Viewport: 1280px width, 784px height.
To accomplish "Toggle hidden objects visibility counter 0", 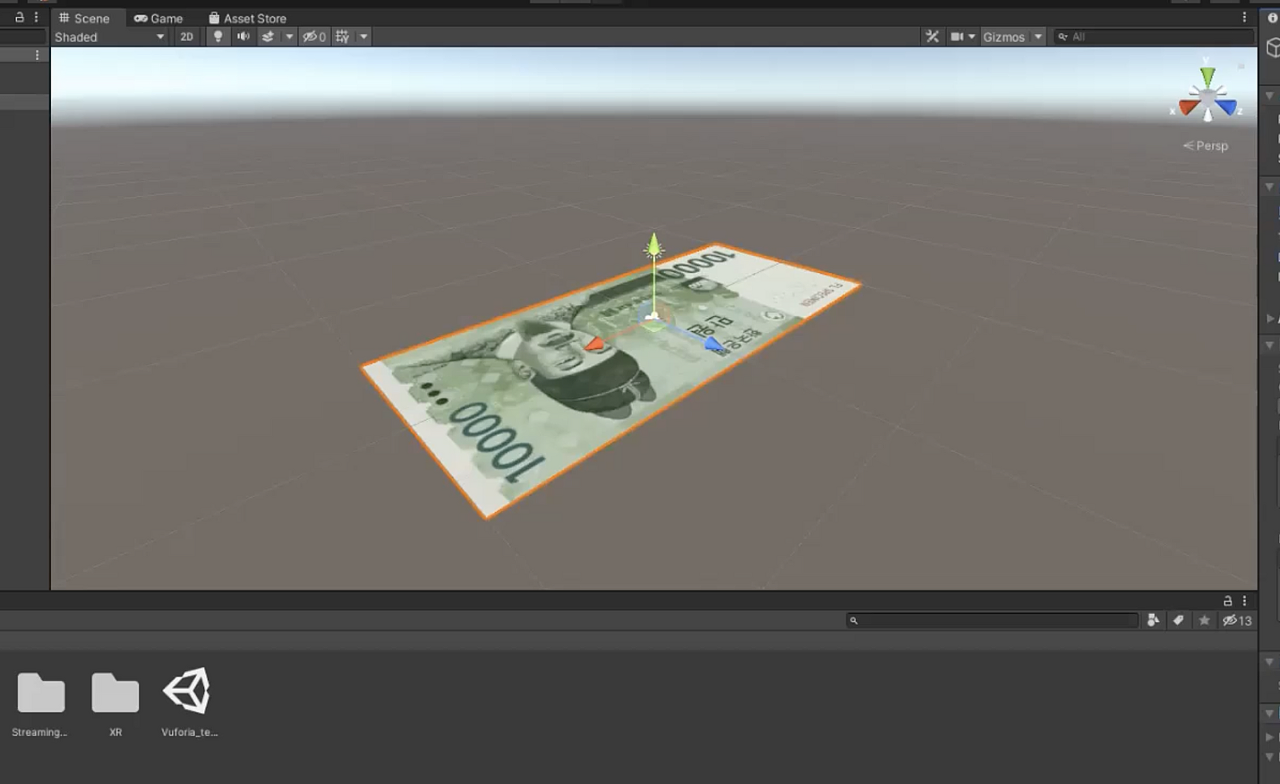I will tap(314, 37).
